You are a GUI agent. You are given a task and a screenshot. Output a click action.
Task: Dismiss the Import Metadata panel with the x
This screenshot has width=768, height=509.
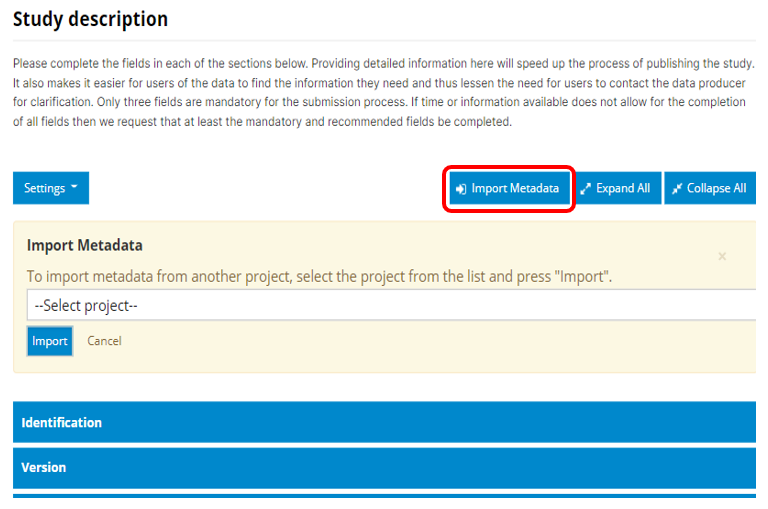[722, 256]
